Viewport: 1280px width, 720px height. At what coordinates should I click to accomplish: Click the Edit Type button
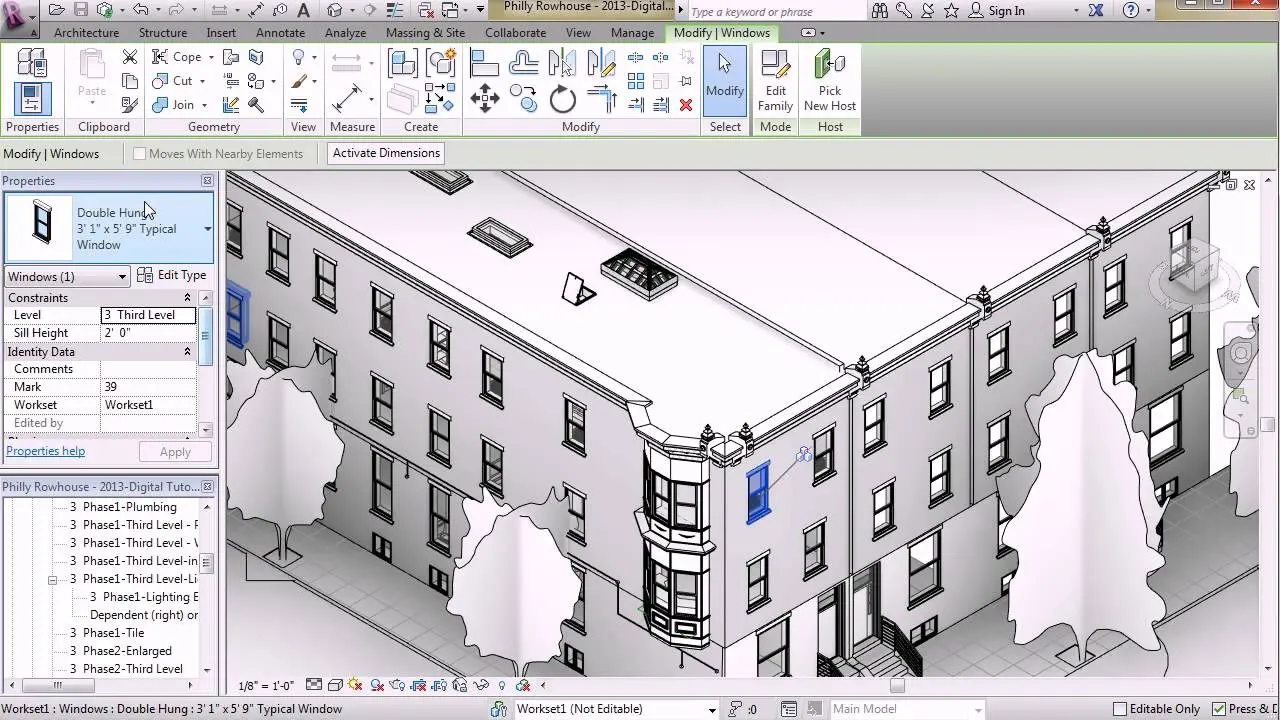coord(172,276)
